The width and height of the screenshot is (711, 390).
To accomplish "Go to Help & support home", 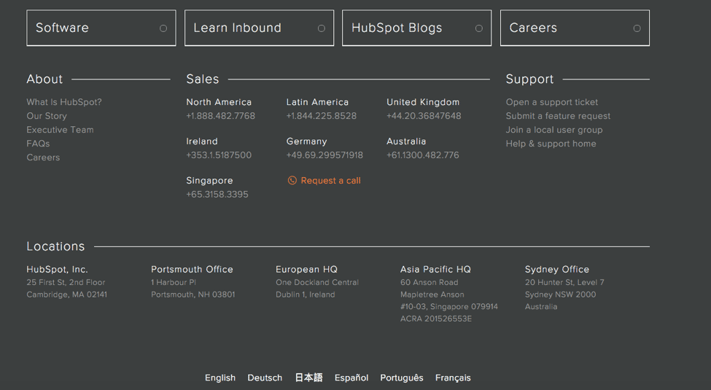I will (x=551, y=144).
